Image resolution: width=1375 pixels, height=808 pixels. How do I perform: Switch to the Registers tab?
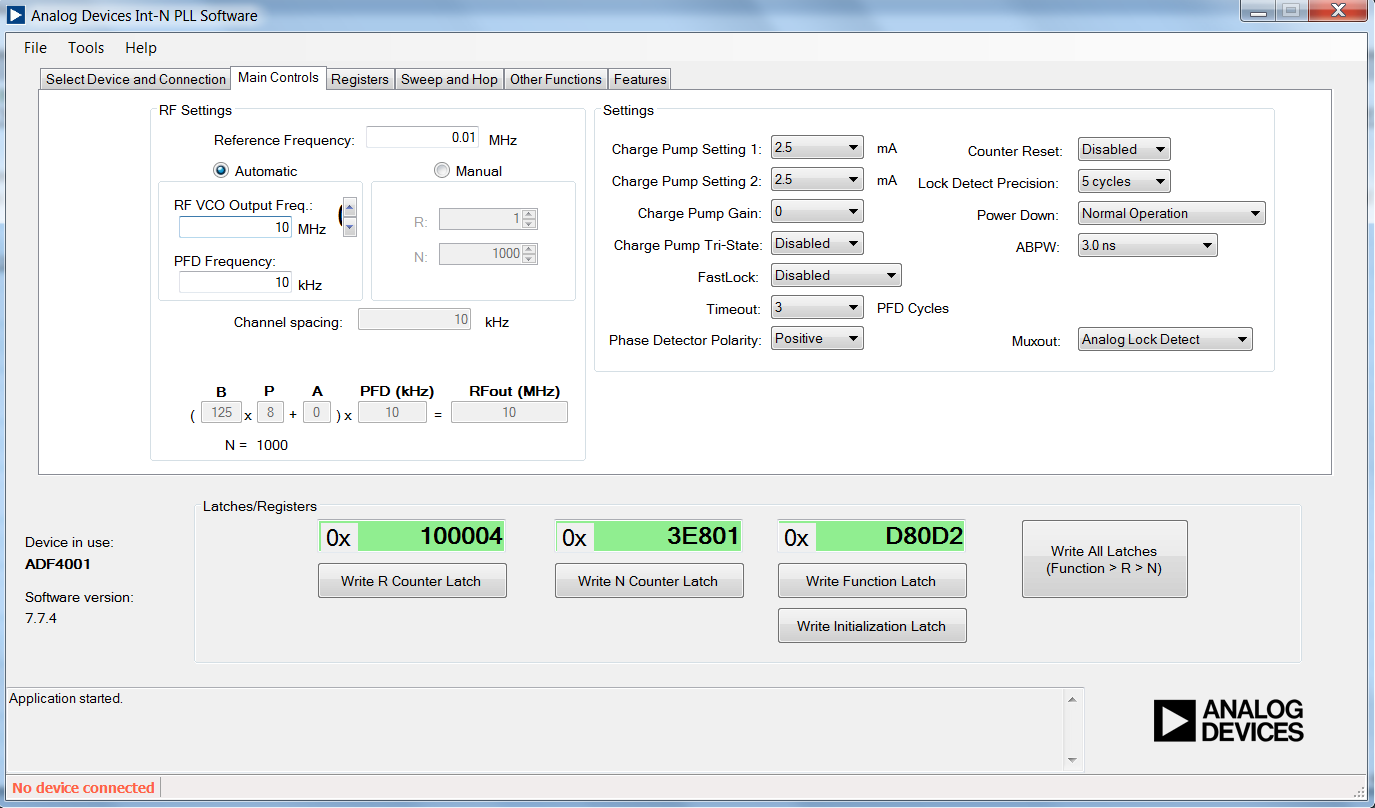pos(360,79)
